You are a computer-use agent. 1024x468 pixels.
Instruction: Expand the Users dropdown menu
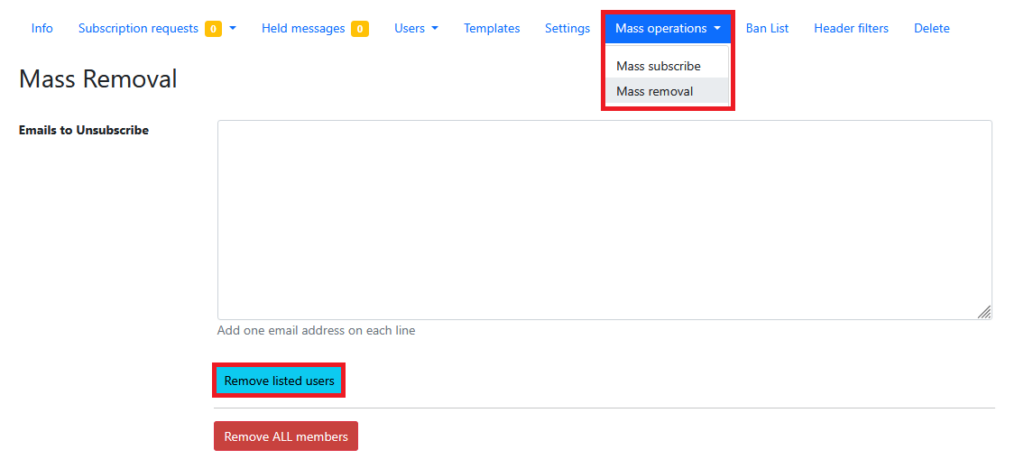(416, 28)
